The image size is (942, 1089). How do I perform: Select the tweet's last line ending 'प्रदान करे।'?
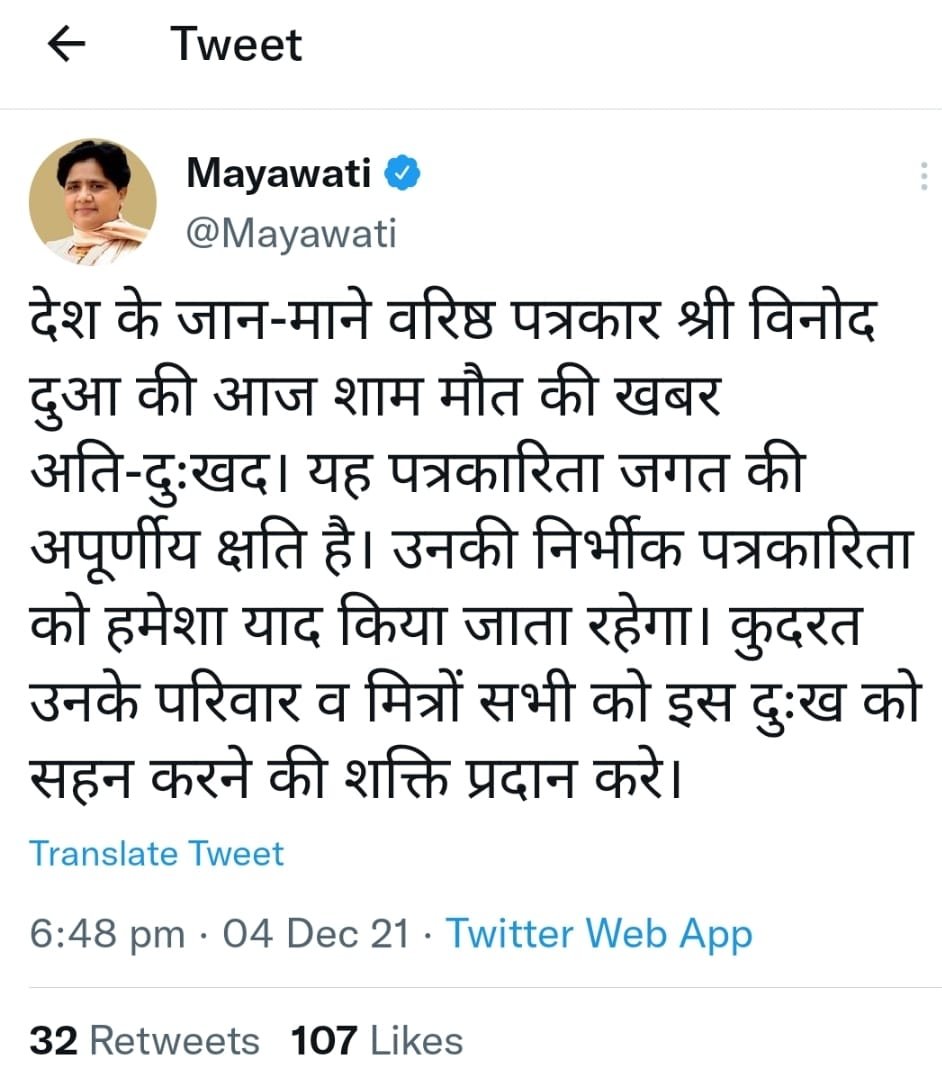(x=356, y=776)
